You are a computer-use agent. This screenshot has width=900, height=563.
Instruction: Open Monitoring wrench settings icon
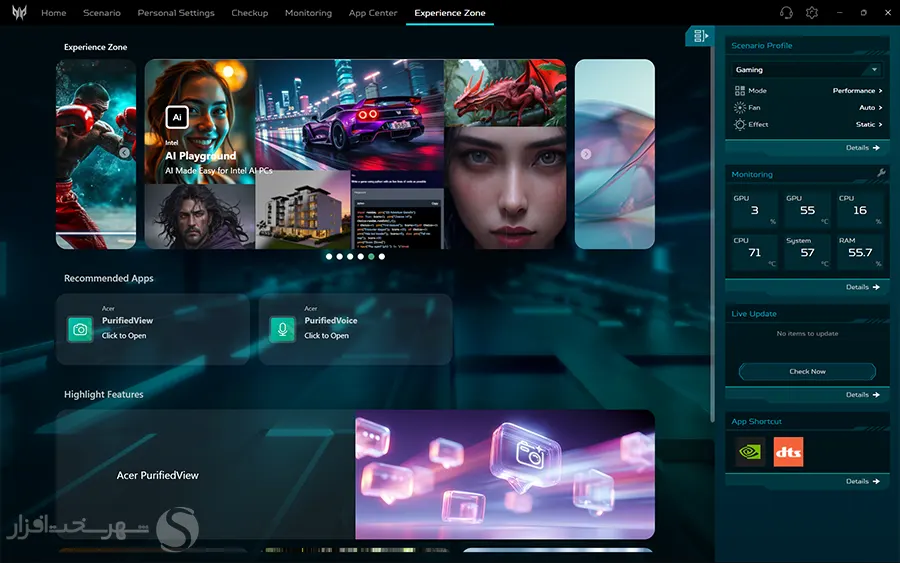tap(881, 173)
